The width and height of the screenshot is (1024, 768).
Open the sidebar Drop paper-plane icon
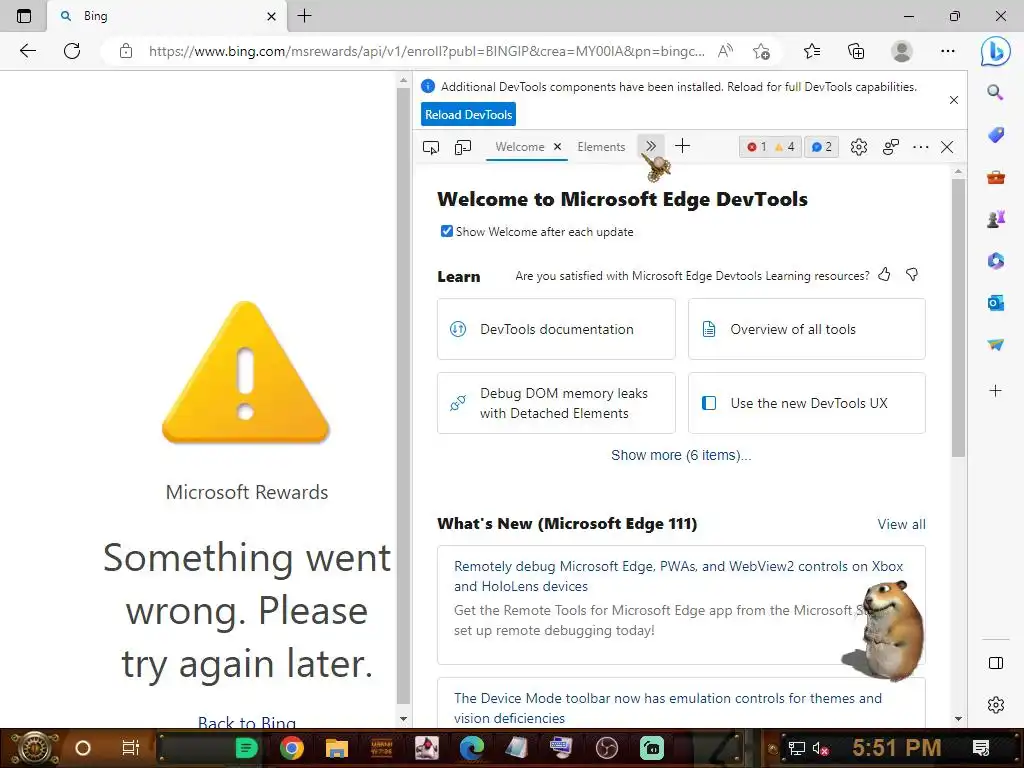(x=995, y=344)
